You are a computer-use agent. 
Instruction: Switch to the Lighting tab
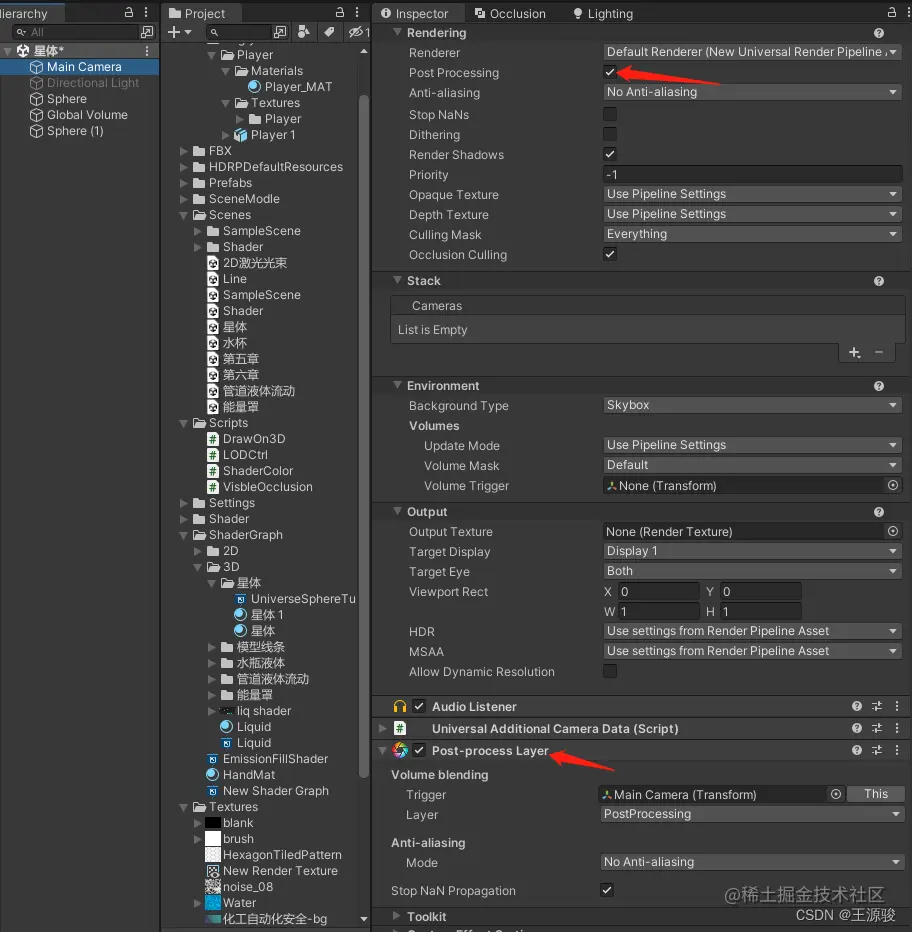click(x=603, y=13)
